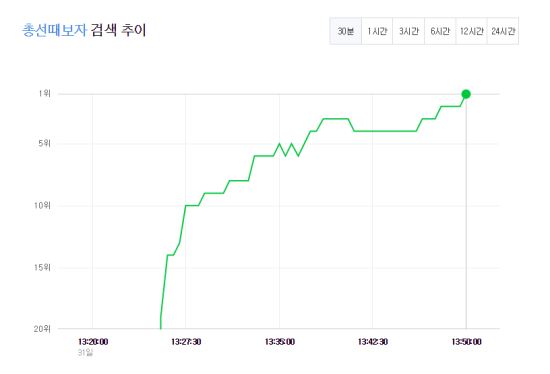Switch to the 3시간 range tab

pyautogui.click(x=409, y=31)
